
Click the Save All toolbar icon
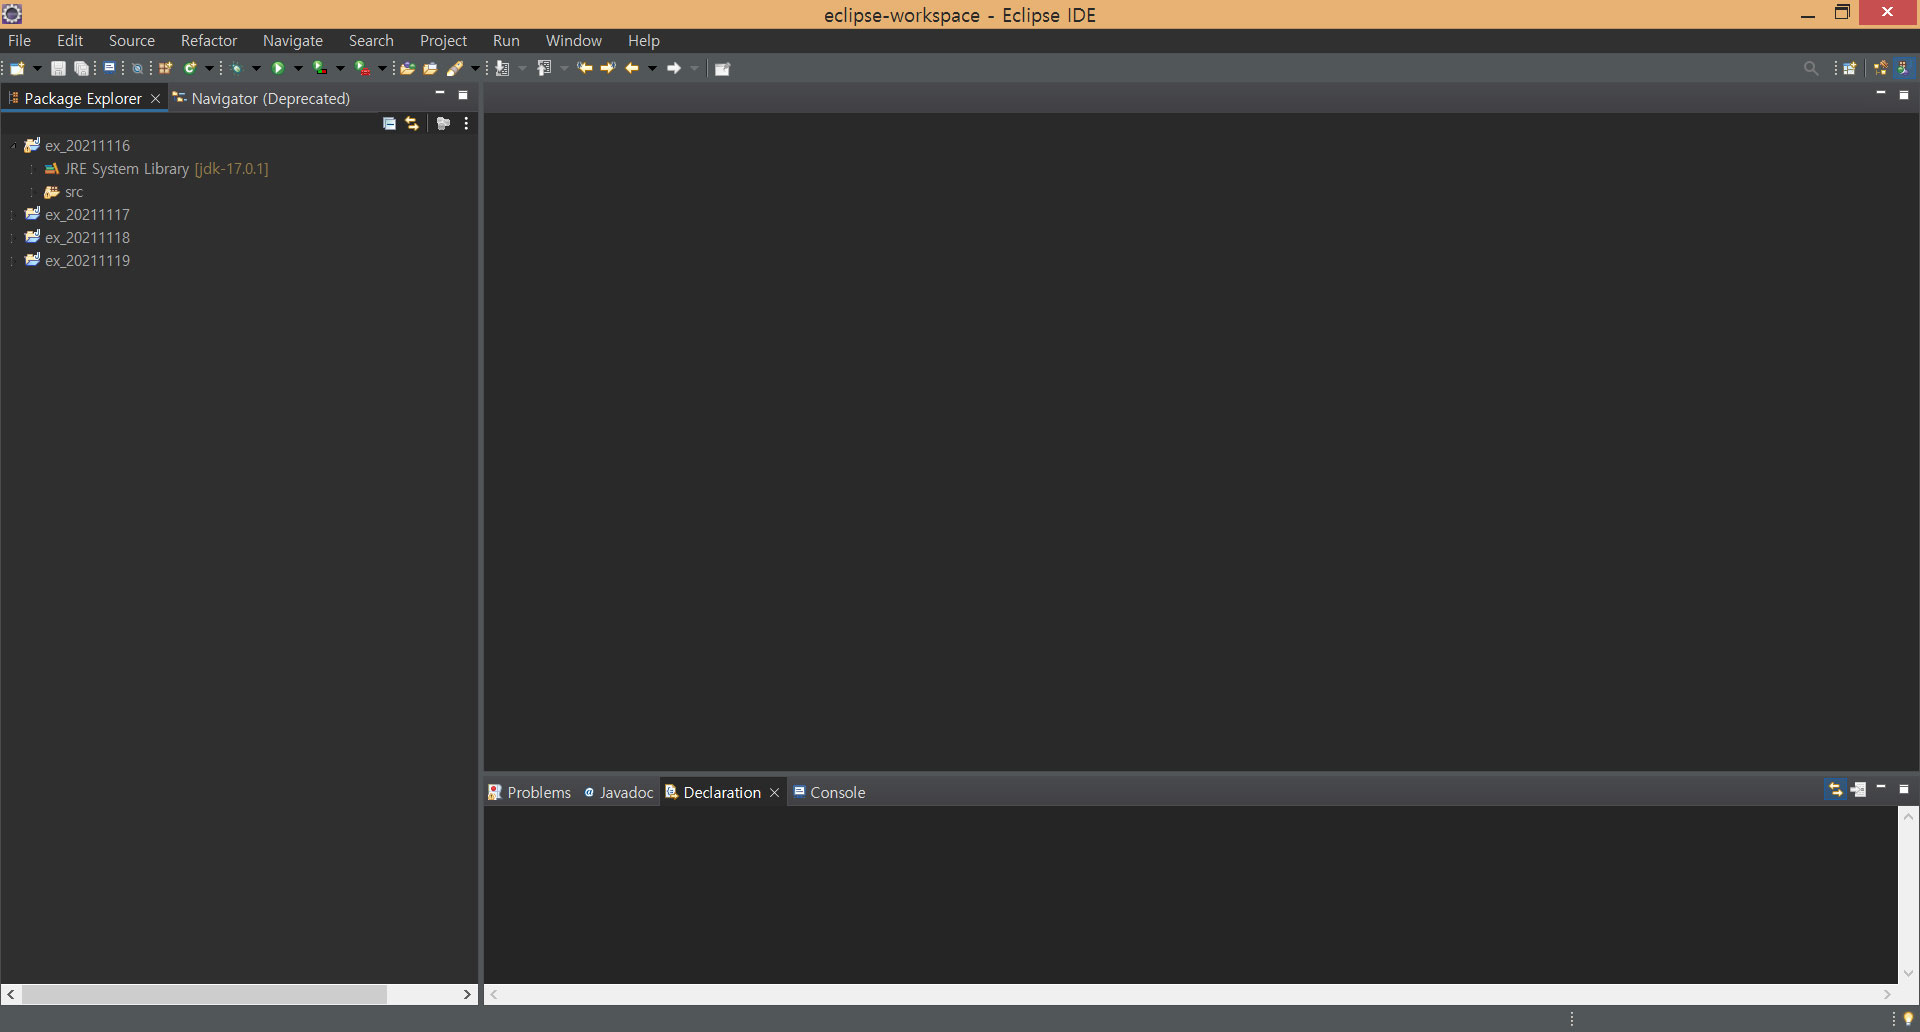81,68
